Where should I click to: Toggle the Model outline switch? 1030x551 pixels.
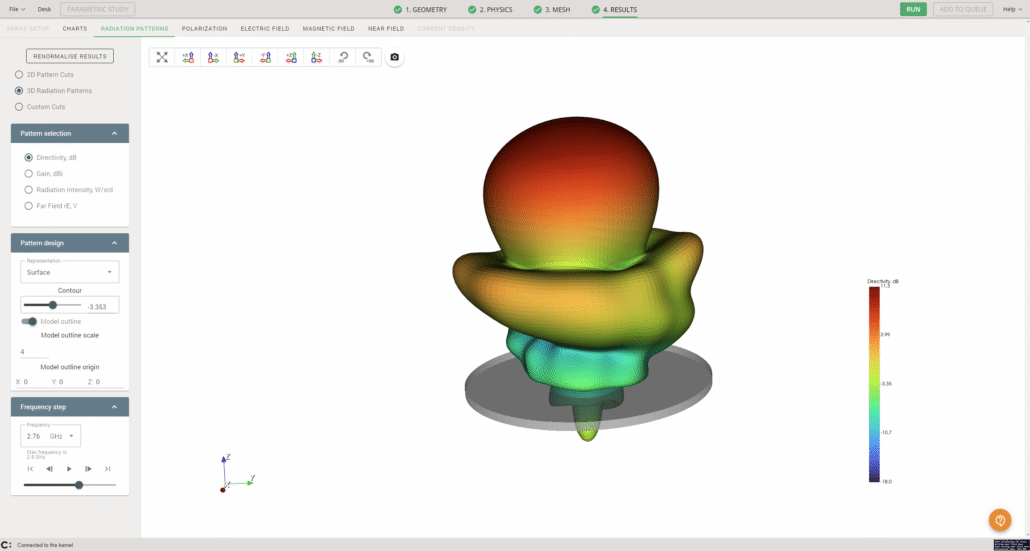31,321
